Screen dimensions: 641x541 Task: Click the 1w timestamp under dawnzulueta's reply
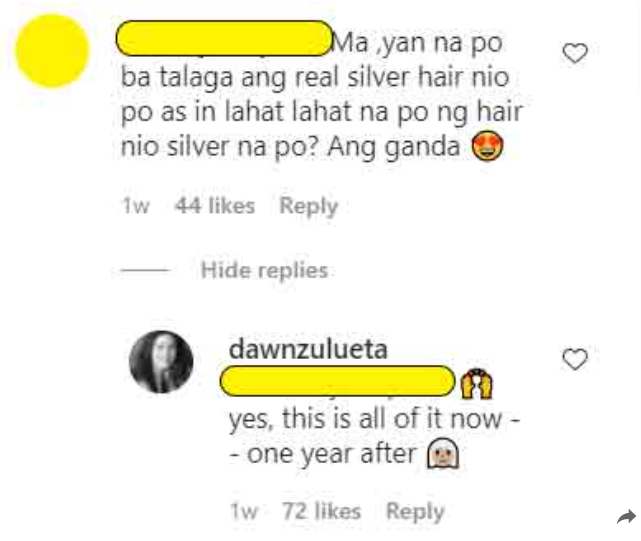point(244,511)
